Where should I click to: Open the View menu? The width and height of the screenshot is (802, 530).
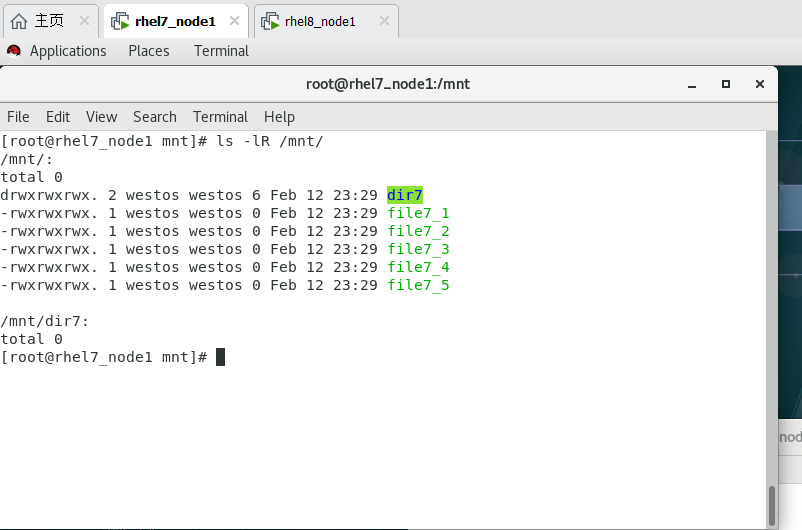coord(101,117)
